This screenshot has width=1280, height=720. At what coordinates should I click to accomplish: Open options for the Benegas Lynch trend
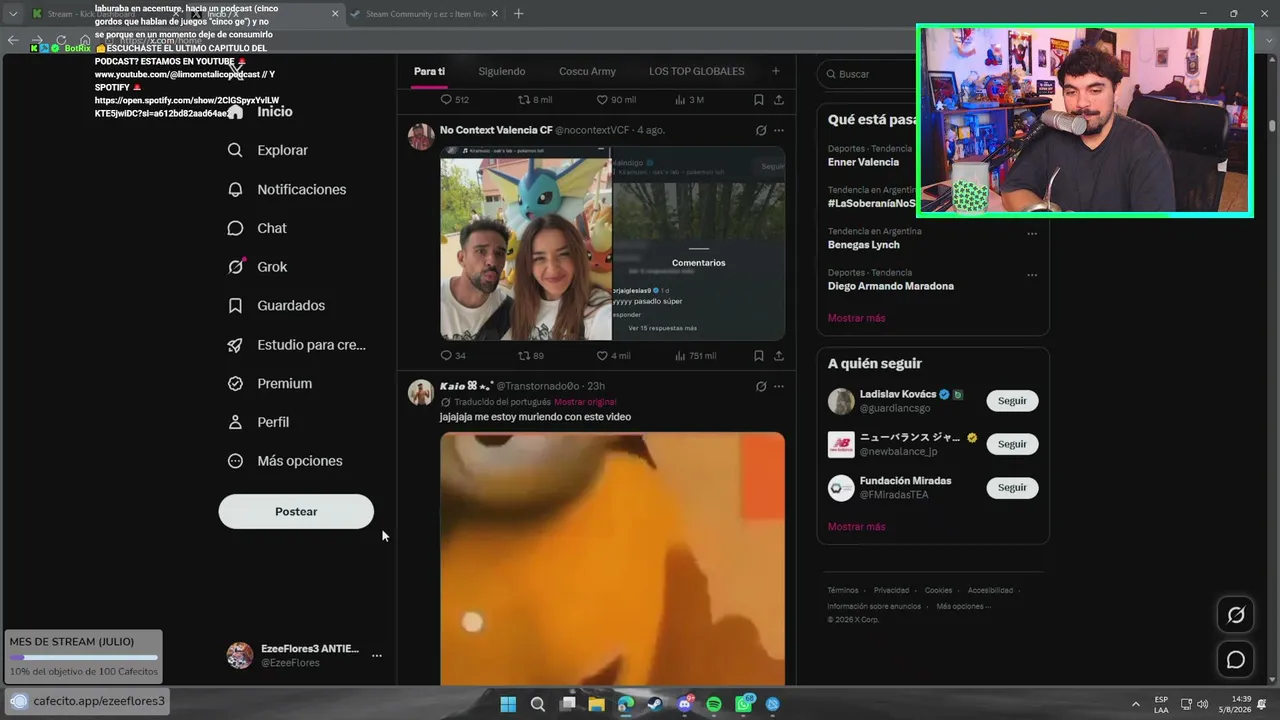pyautogui.click(x=1032, y=234)
